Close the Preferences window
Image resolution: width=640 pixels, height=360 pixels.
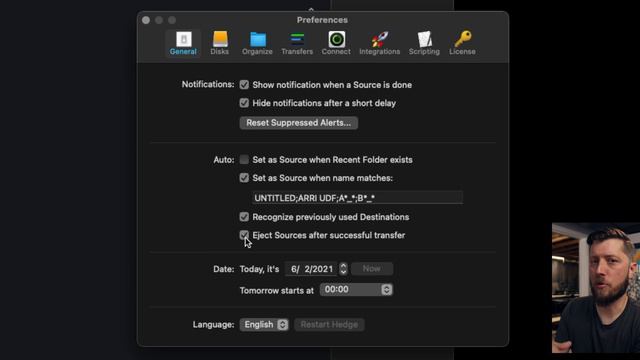[146, 20]
